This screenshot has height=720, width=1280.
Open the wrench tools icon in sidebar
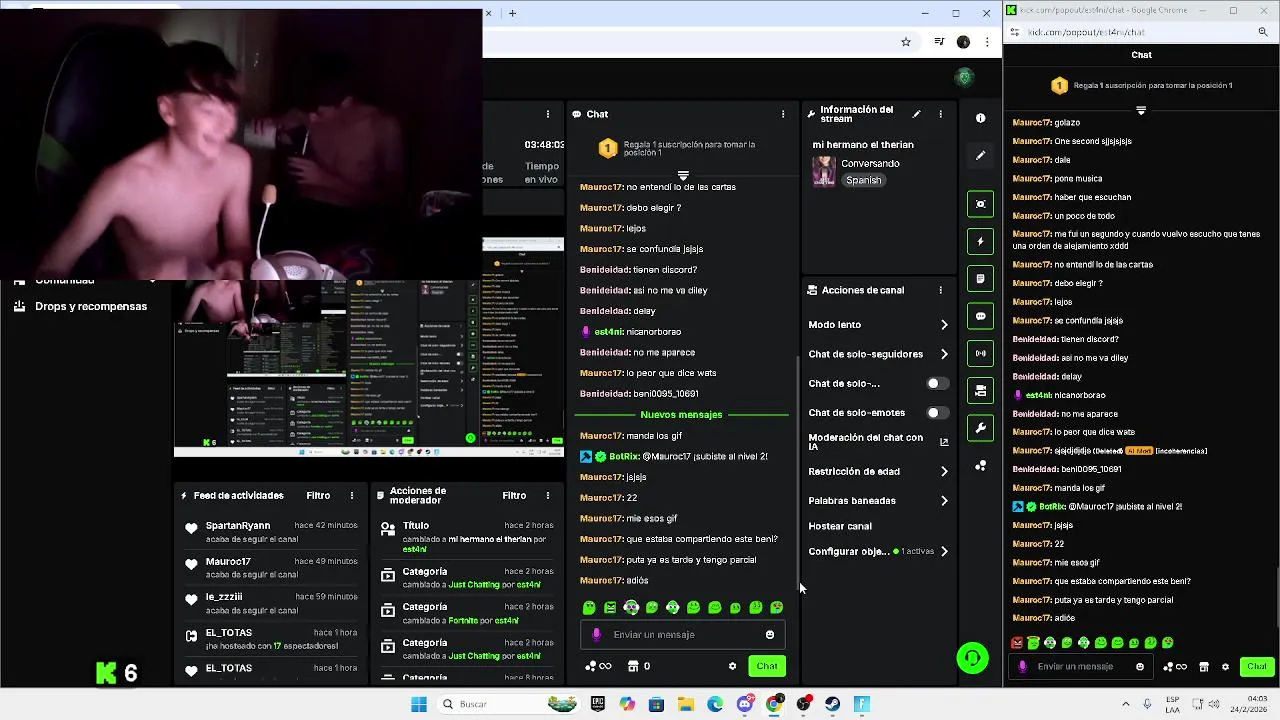(x=980, y=428)
